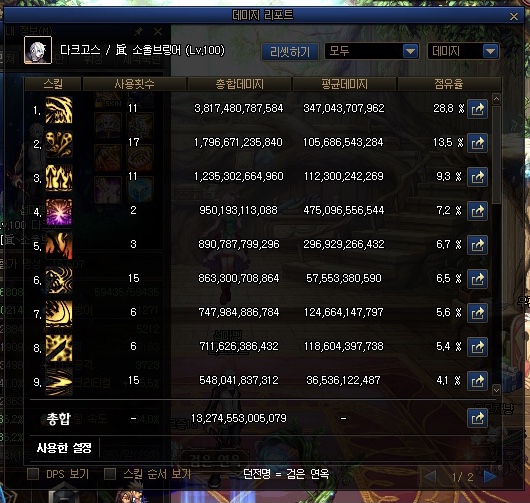Click the share icon for 4.1% skill row
This screenshot has height=503, width=530.
[477, 381]
